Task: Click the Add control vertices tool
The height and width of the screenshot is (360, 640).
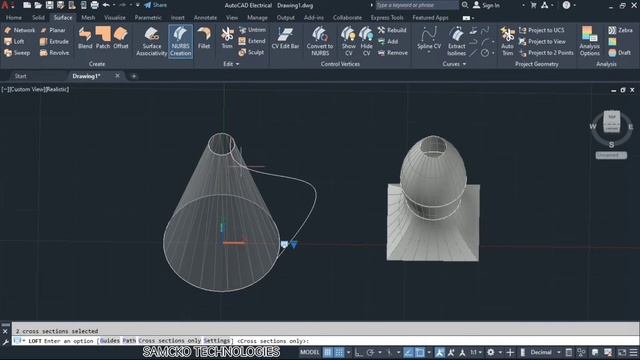Action: [x=388, y=42]
